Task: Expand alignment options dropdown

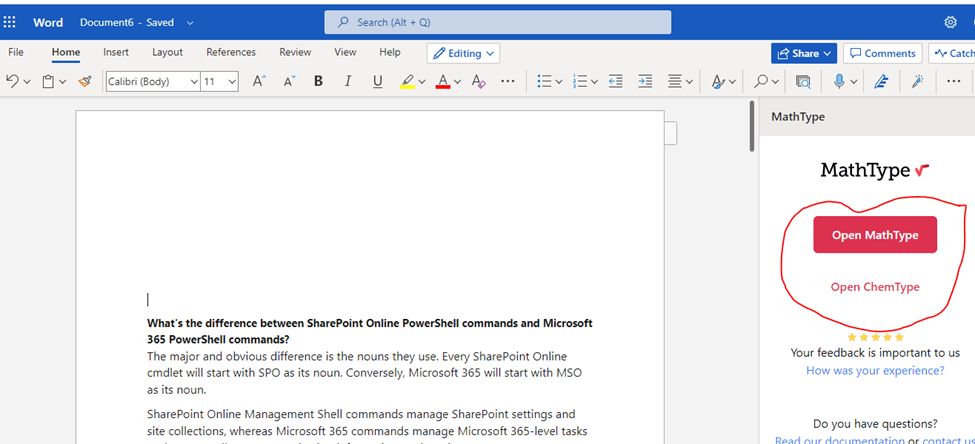Action: coord(690,81)
